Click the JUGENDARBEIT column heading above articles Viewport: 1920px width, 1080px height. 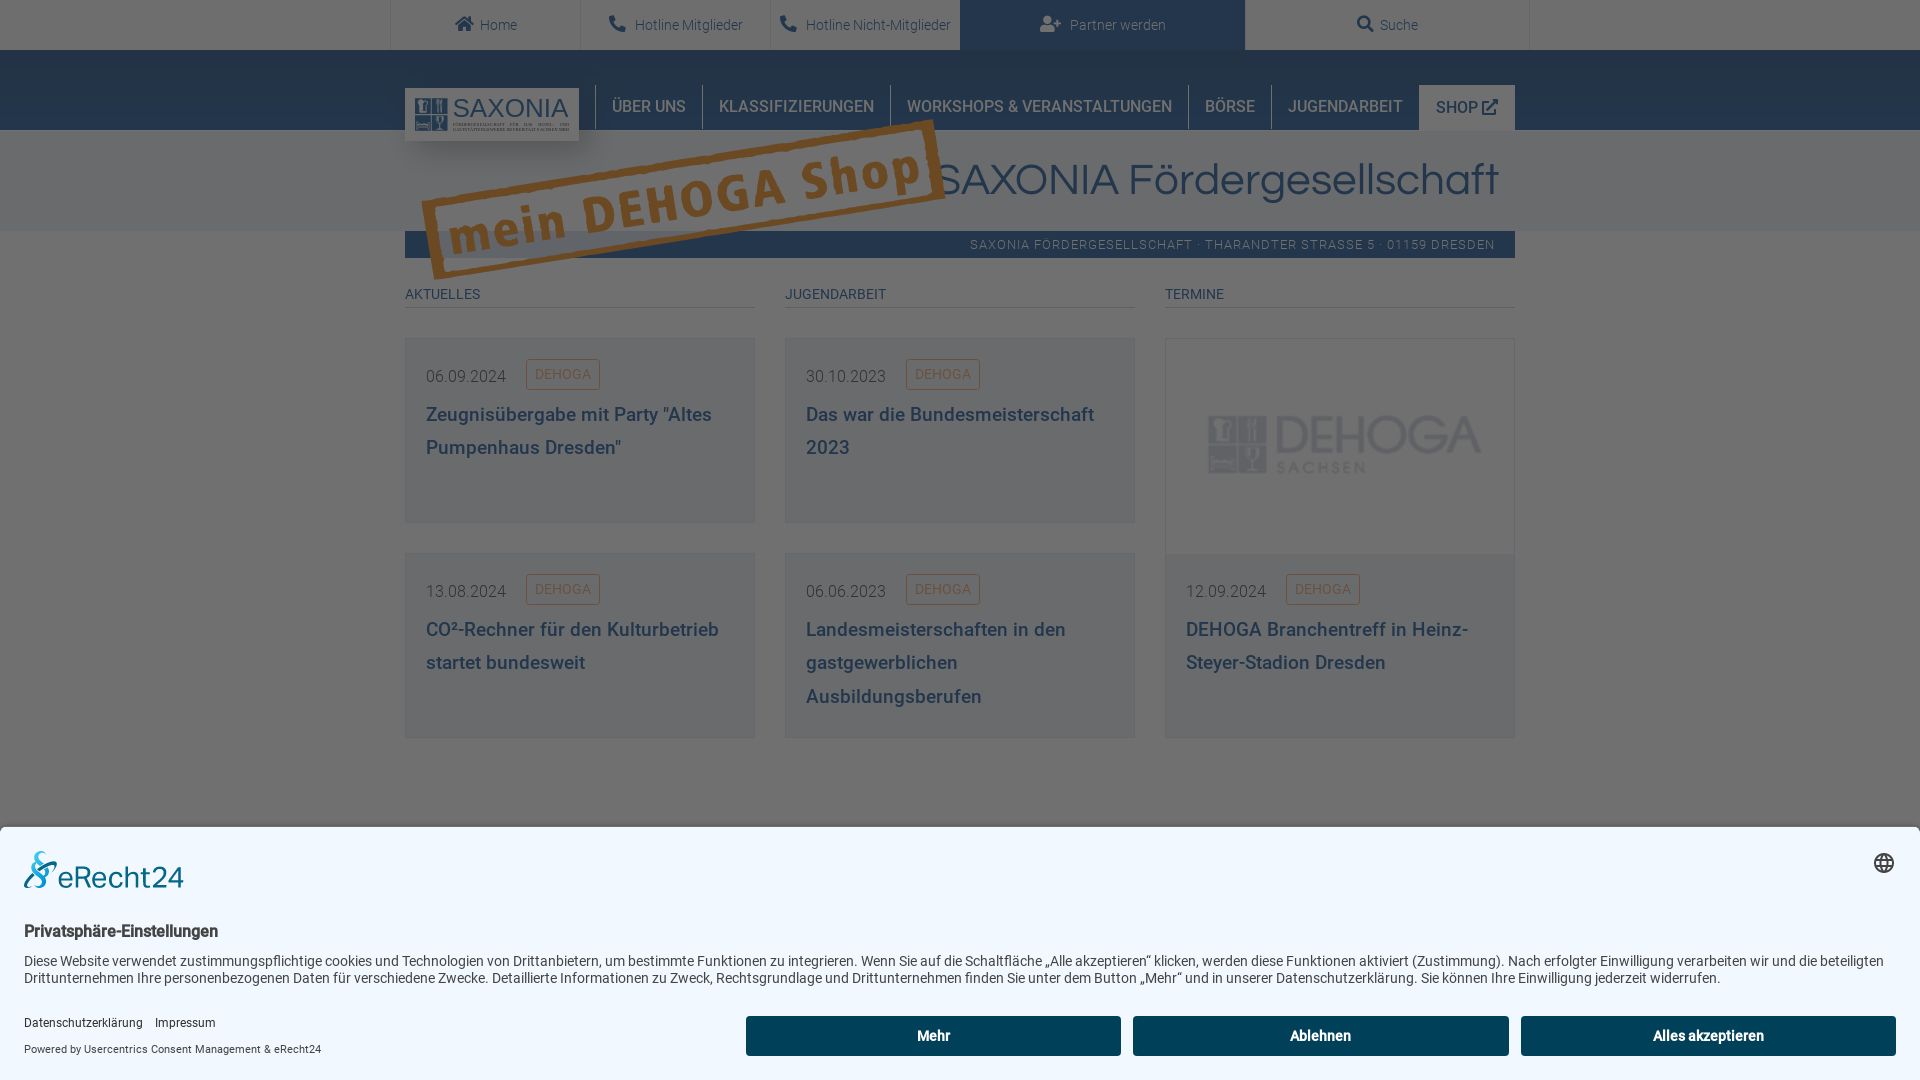point(835,294)
